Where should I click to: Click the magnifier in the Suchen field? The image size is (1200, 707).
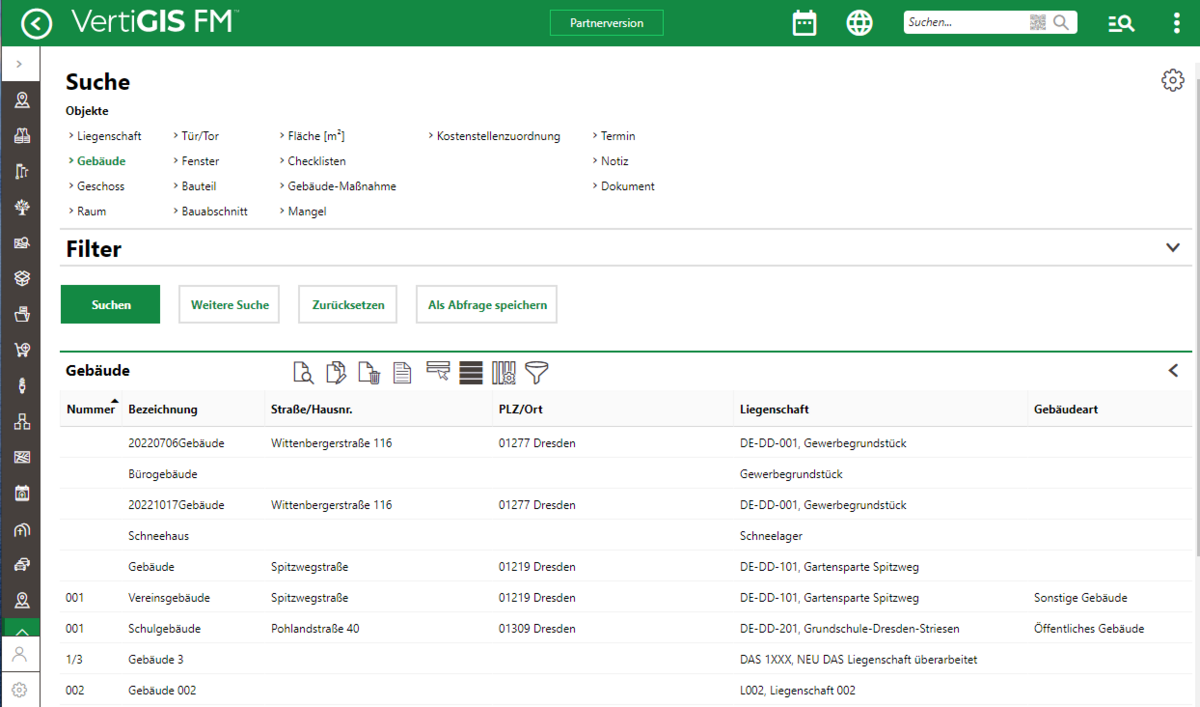pyautogui.click(x=1062, y=22)
